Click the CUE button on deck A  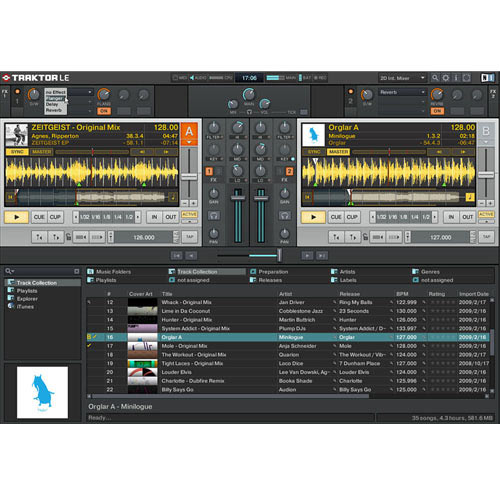coord(39,217)
